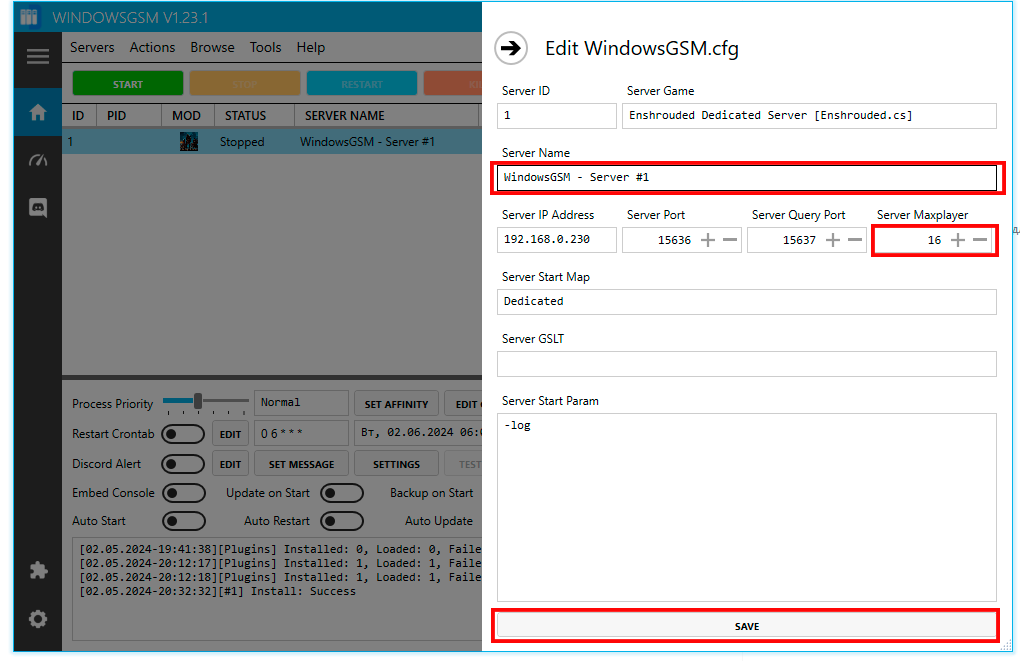Click the MOD column header
Viewport: 1020px width, 661px height.
(188, 116)
